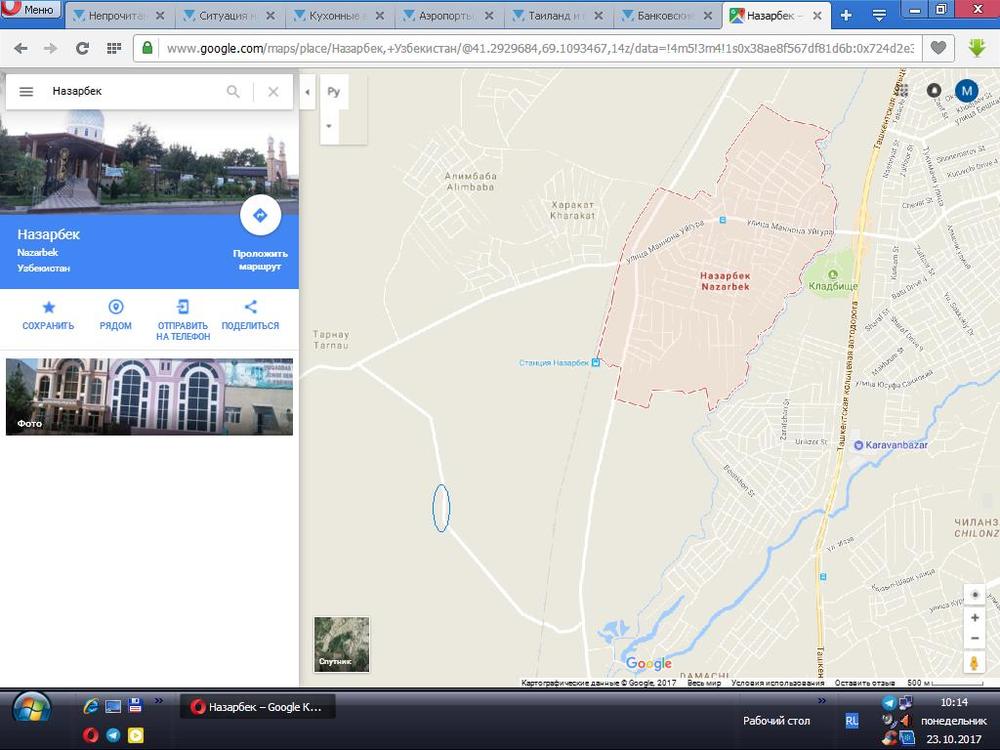
Task: Switch to the Аэропорты browser tab
Action: (447, 16)
